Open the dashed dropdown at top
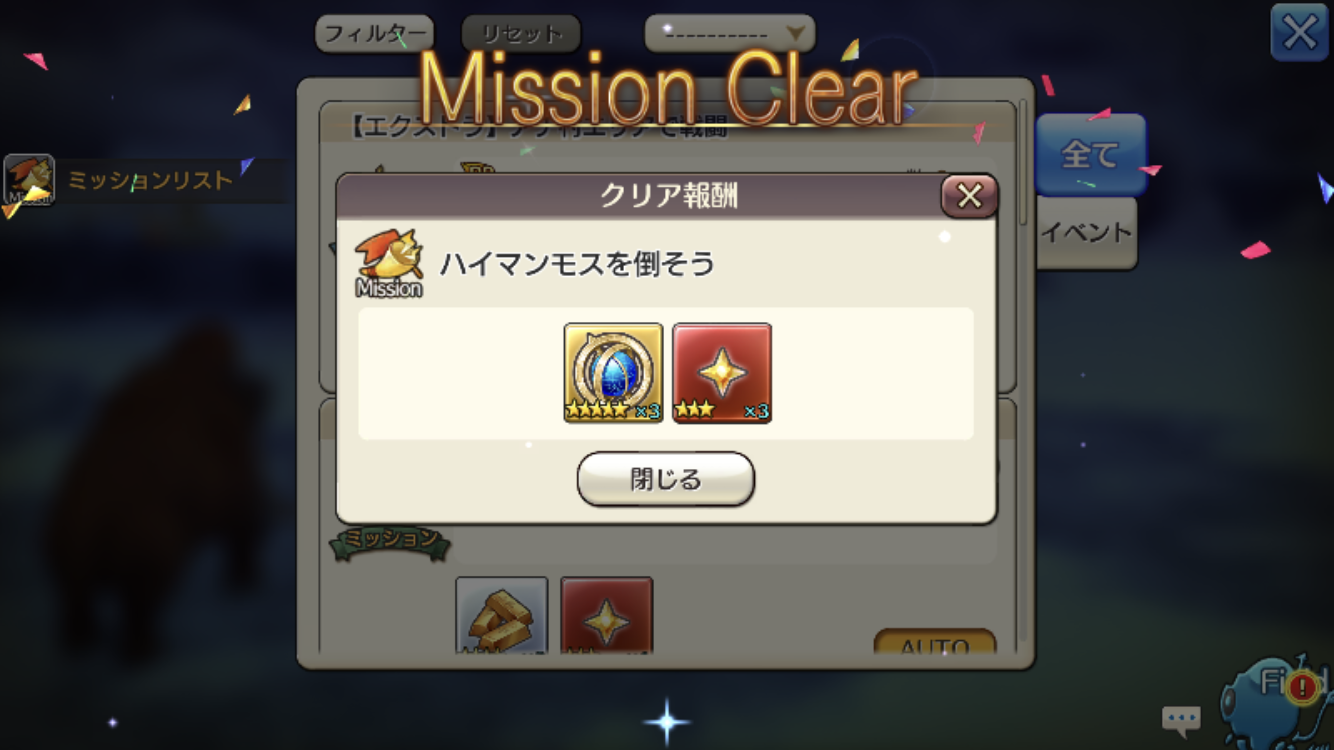This screenshot has width=1334, height=750. pos(730,33)
